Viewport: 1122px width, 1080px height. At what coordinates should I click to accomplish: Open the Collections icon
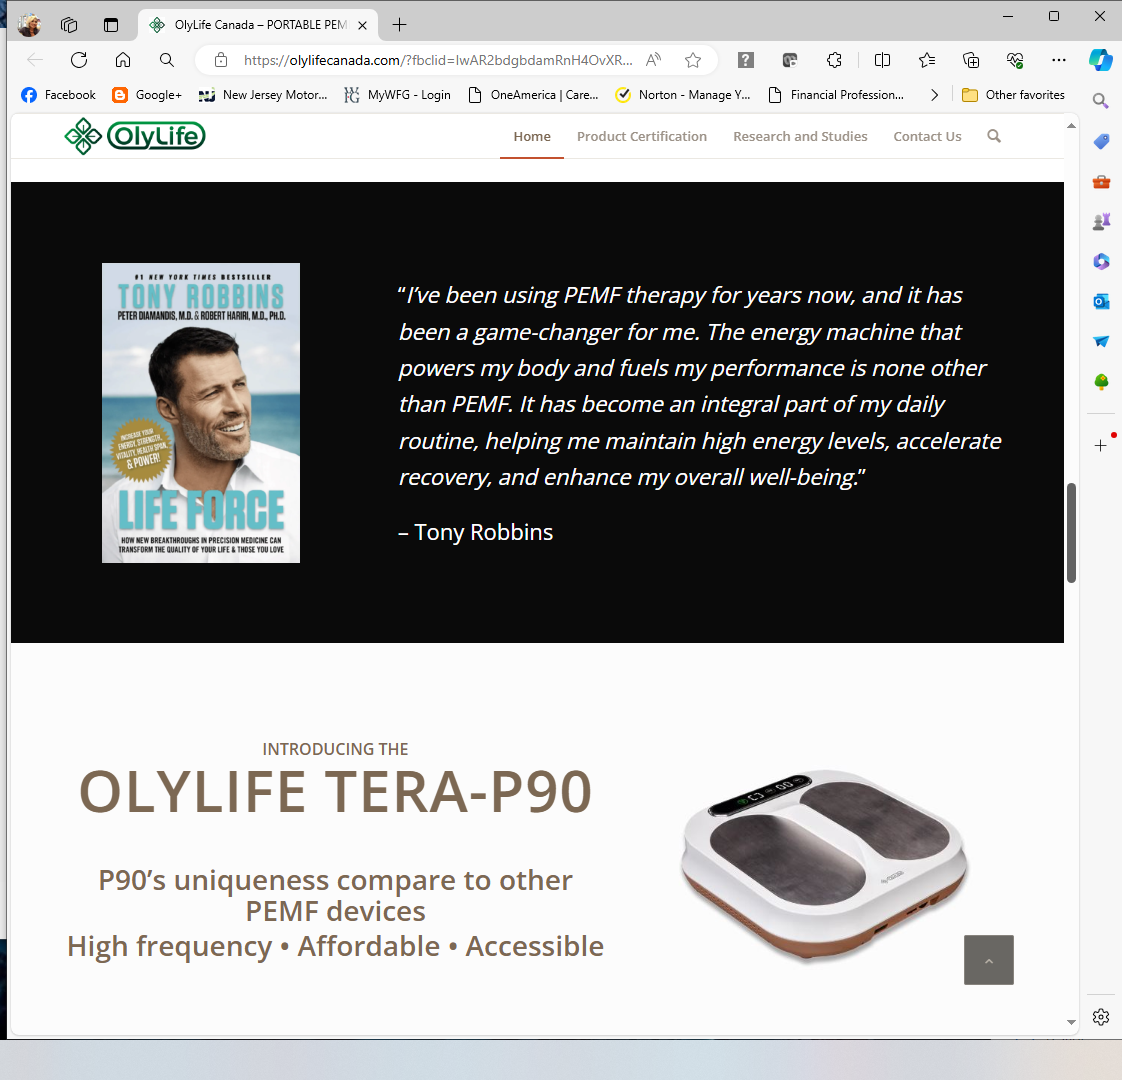click(x=971, y=60)
